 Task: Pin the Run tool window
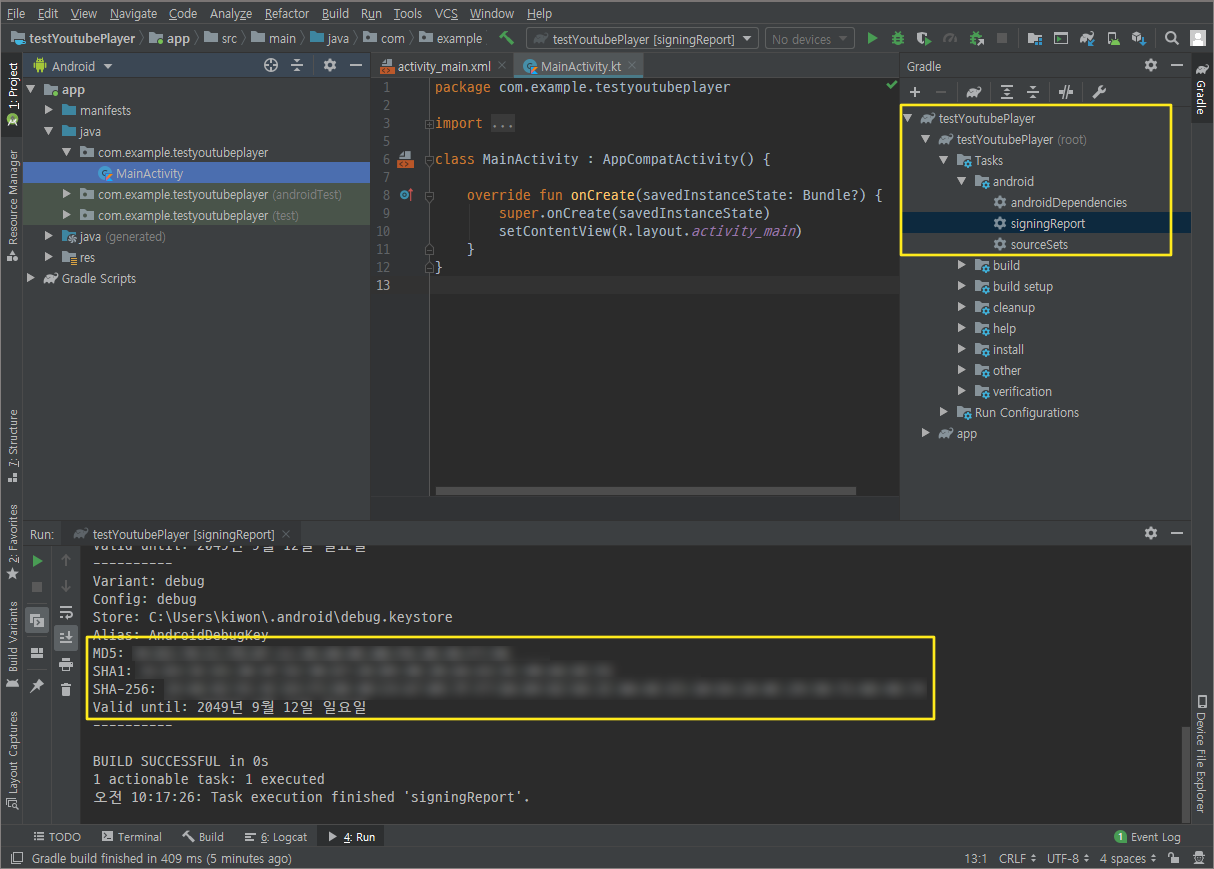37,688
